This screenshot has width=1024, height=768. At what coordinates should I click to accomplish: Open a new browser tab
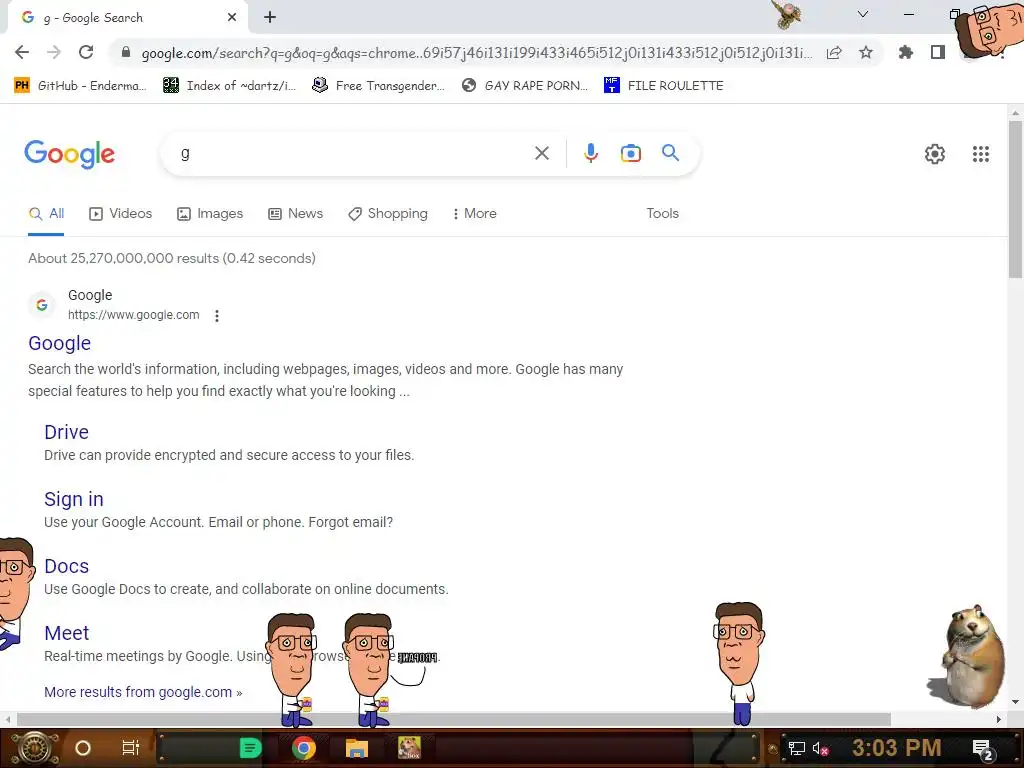click(x=270, y=18)
